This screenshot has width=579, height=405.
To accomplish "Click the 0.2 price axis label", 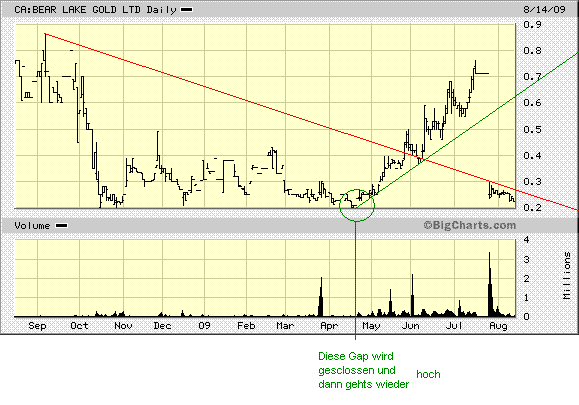I will [532, 207].
